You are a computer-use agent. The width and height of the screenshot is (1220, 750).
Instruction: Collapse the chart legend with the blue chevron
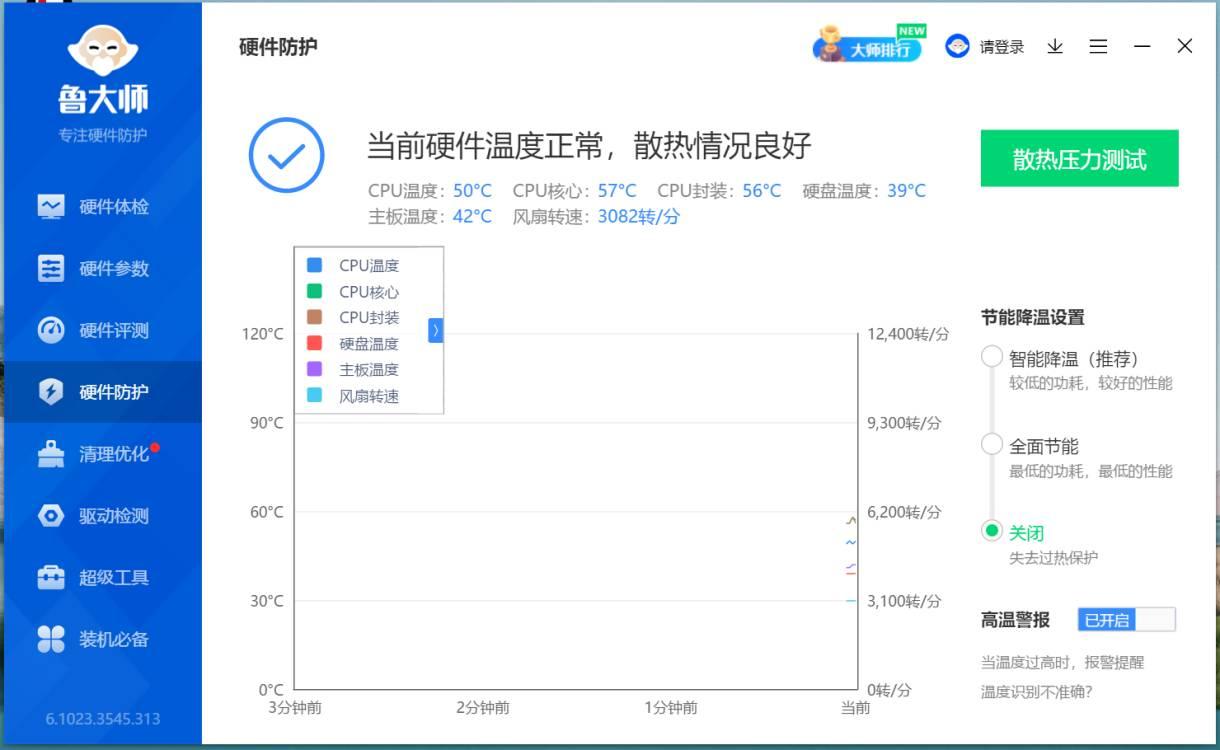pyautogui.click(x=435, y=330)
